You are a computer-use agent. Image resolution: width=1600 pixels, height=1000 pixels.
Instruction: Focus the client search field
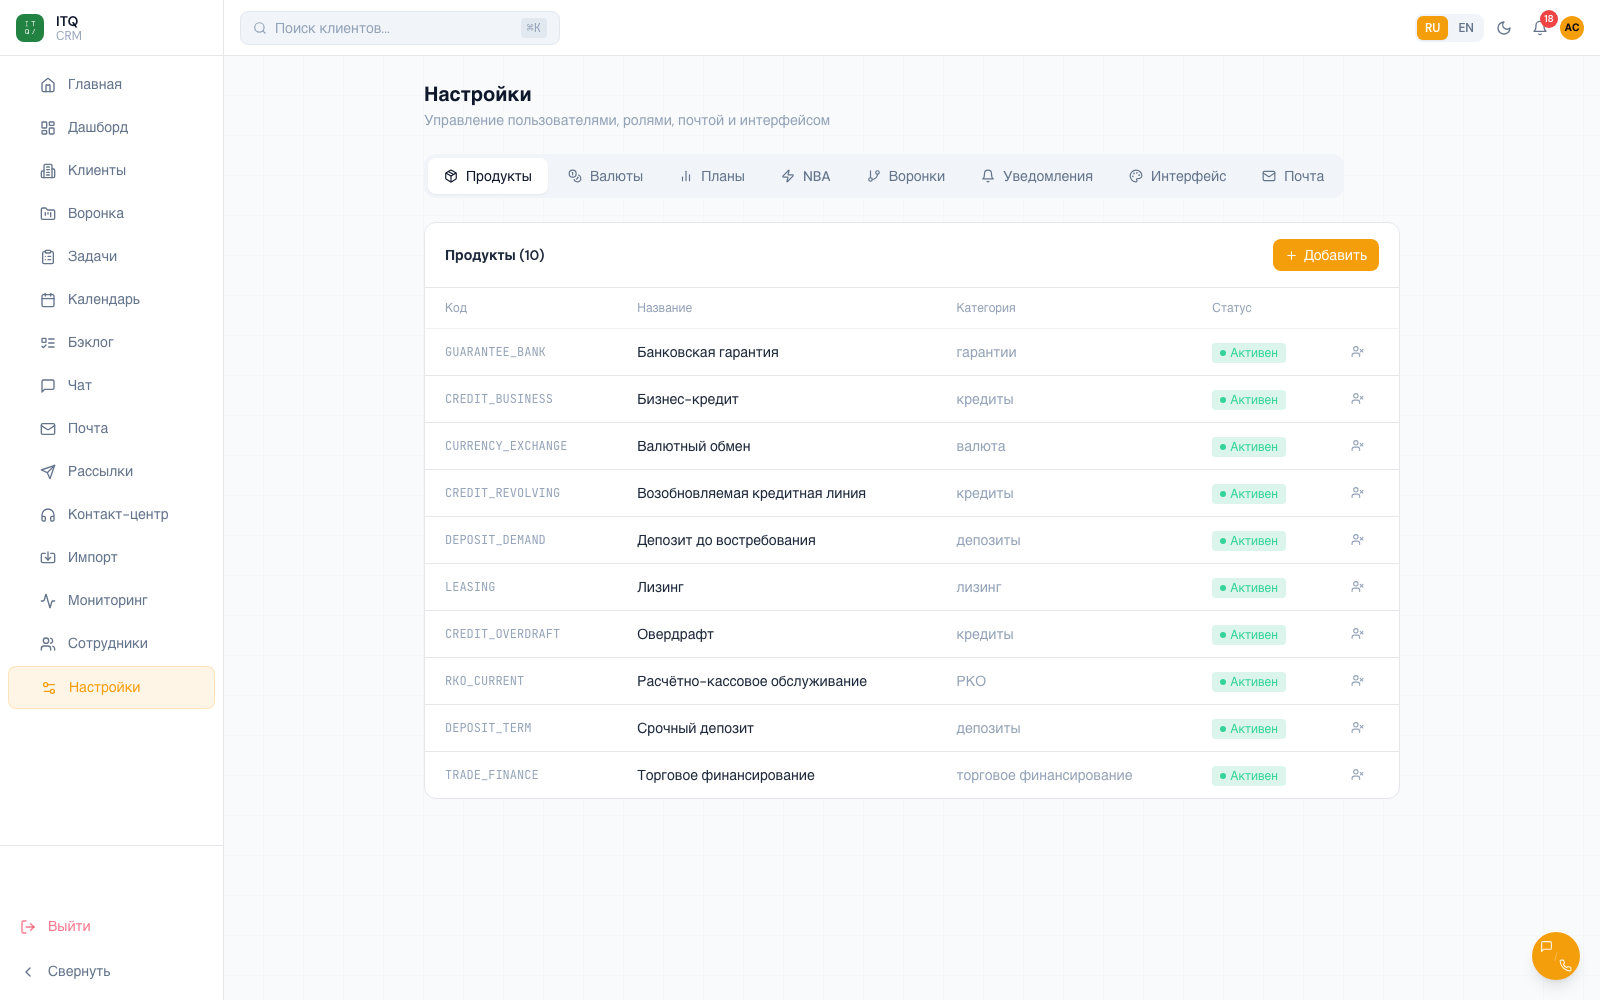400,28
